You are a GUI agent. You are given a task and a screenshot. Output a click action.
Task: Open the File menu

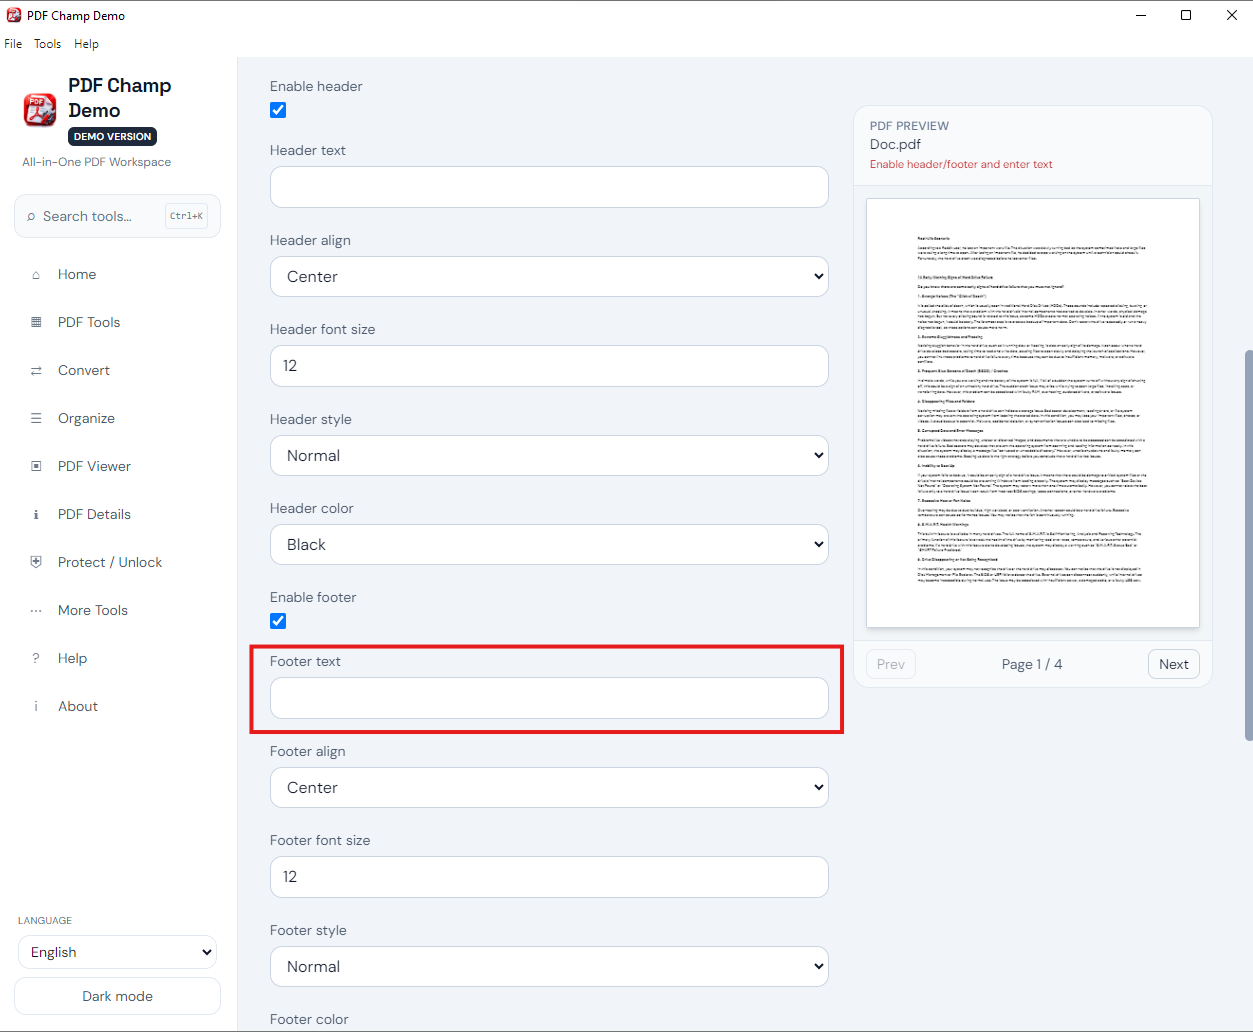pyautogui.click(x=13, y=44)
